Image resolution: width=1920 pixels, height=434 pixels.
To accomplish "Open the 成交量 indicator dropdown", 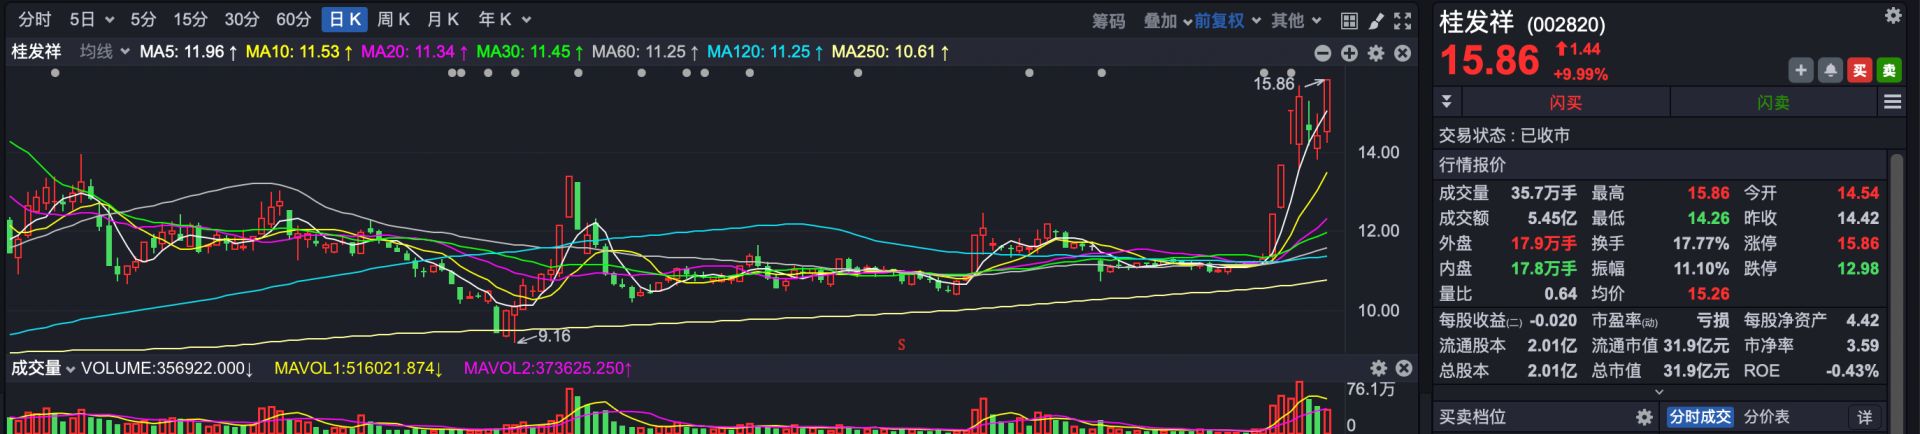I will [x=43, y=368].
